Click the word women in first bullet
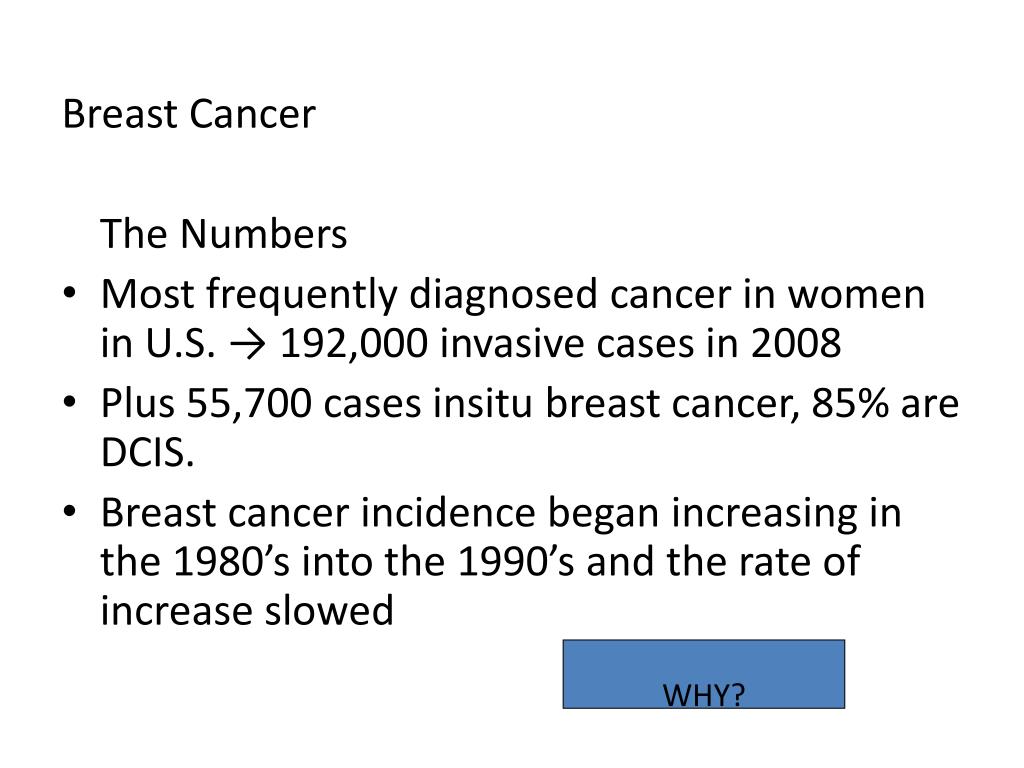The height and width of the screenshot is (768, 1024). pyautogui.click(x=856, y=295)
